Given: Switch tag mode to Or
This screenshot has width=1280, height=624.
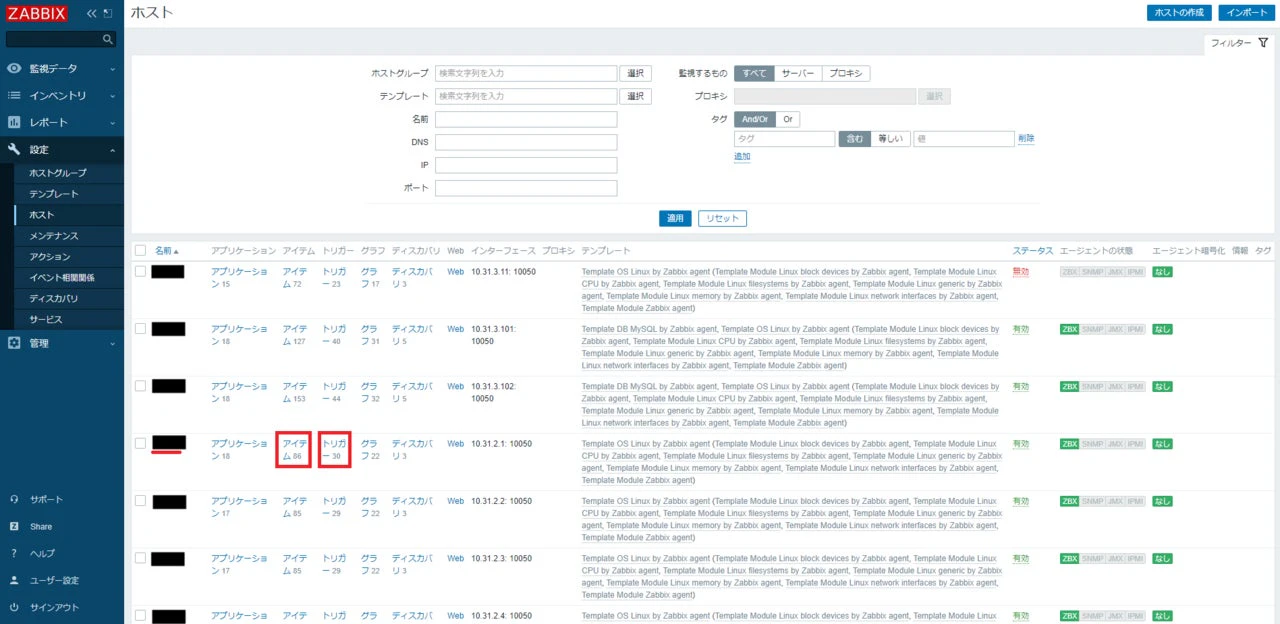Looking at the screenshot, I should pyautogui.click(x=788, y=119).
